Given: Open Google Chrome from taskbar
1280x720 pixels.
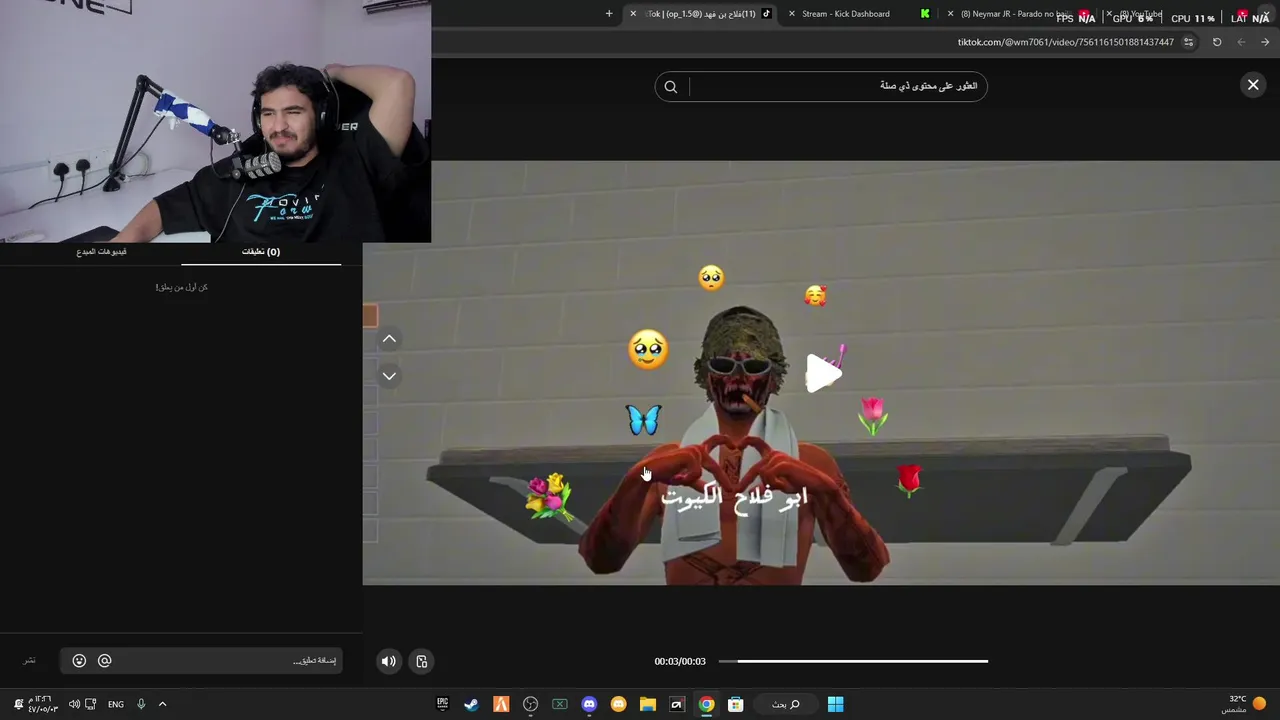Looking at the screenshot, I should pos(707,704).
